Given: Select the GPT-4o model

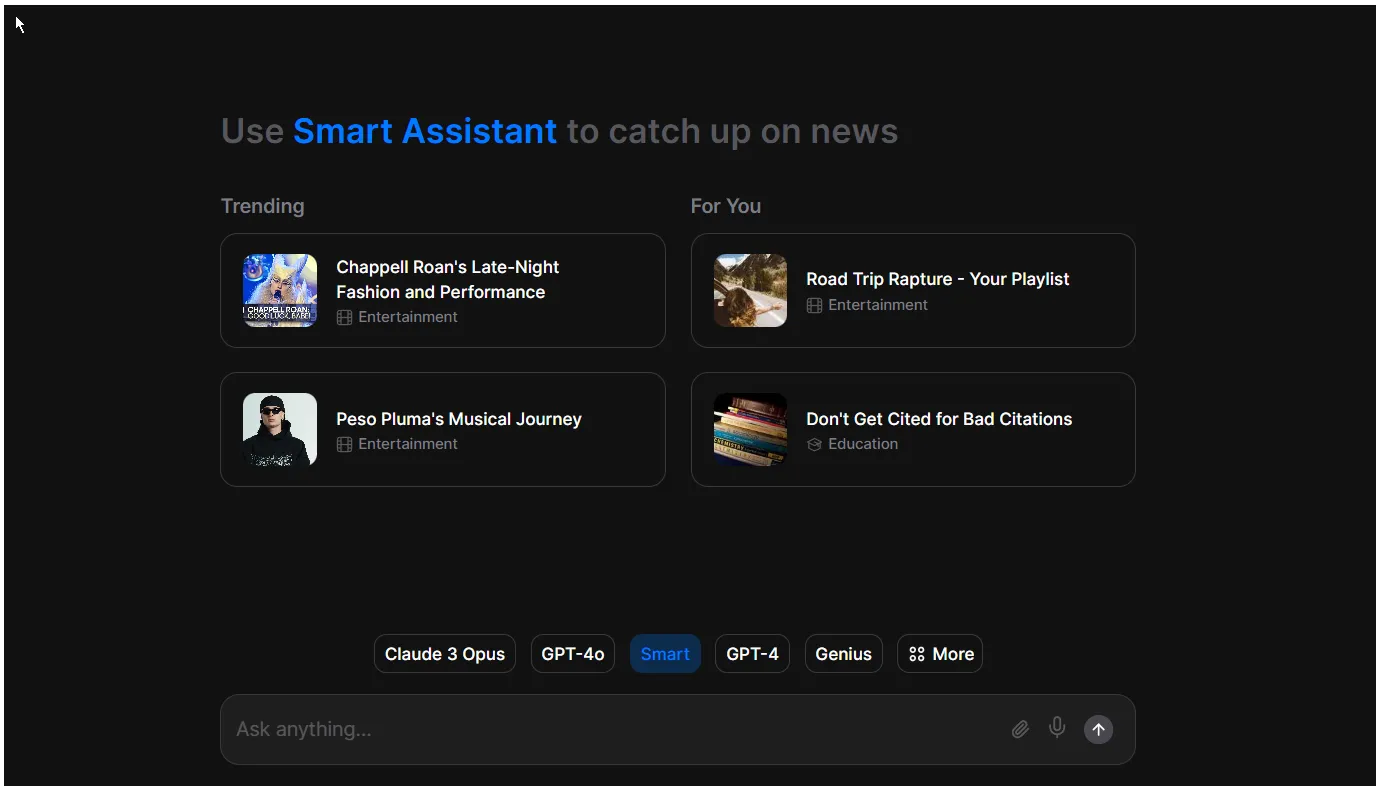Looking at the screenshot, I should point(573,654).
